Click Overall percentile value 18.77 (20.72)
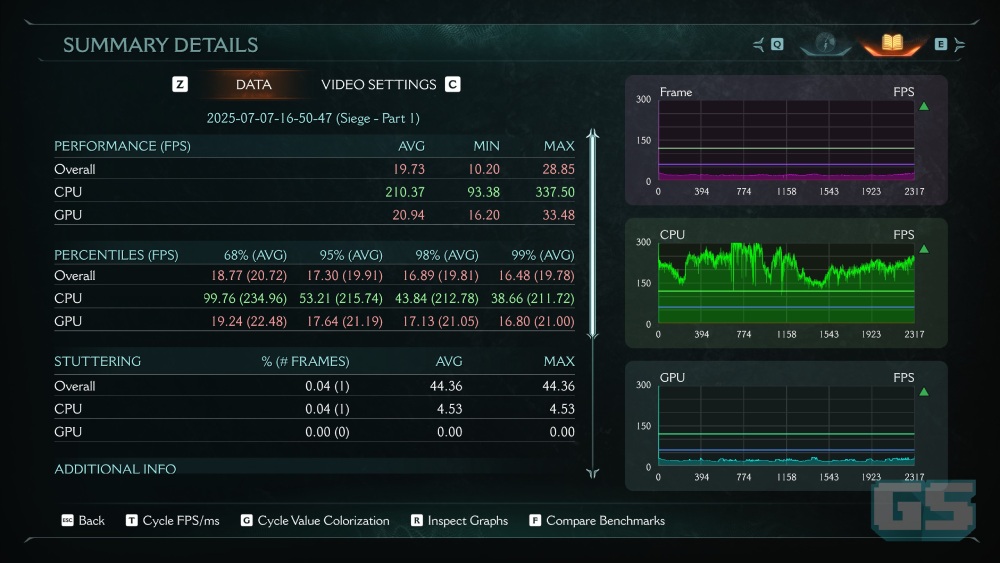The image size is (1000, 563). [x=249, y=275]
